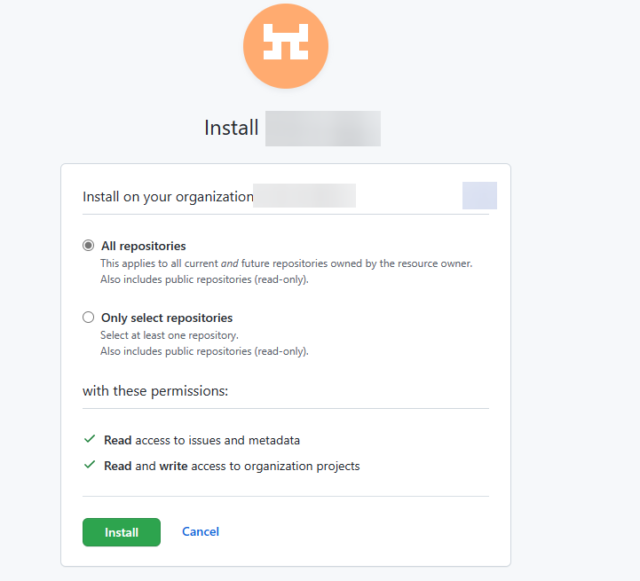Click public repositories note under All repositories

point(204,280)
